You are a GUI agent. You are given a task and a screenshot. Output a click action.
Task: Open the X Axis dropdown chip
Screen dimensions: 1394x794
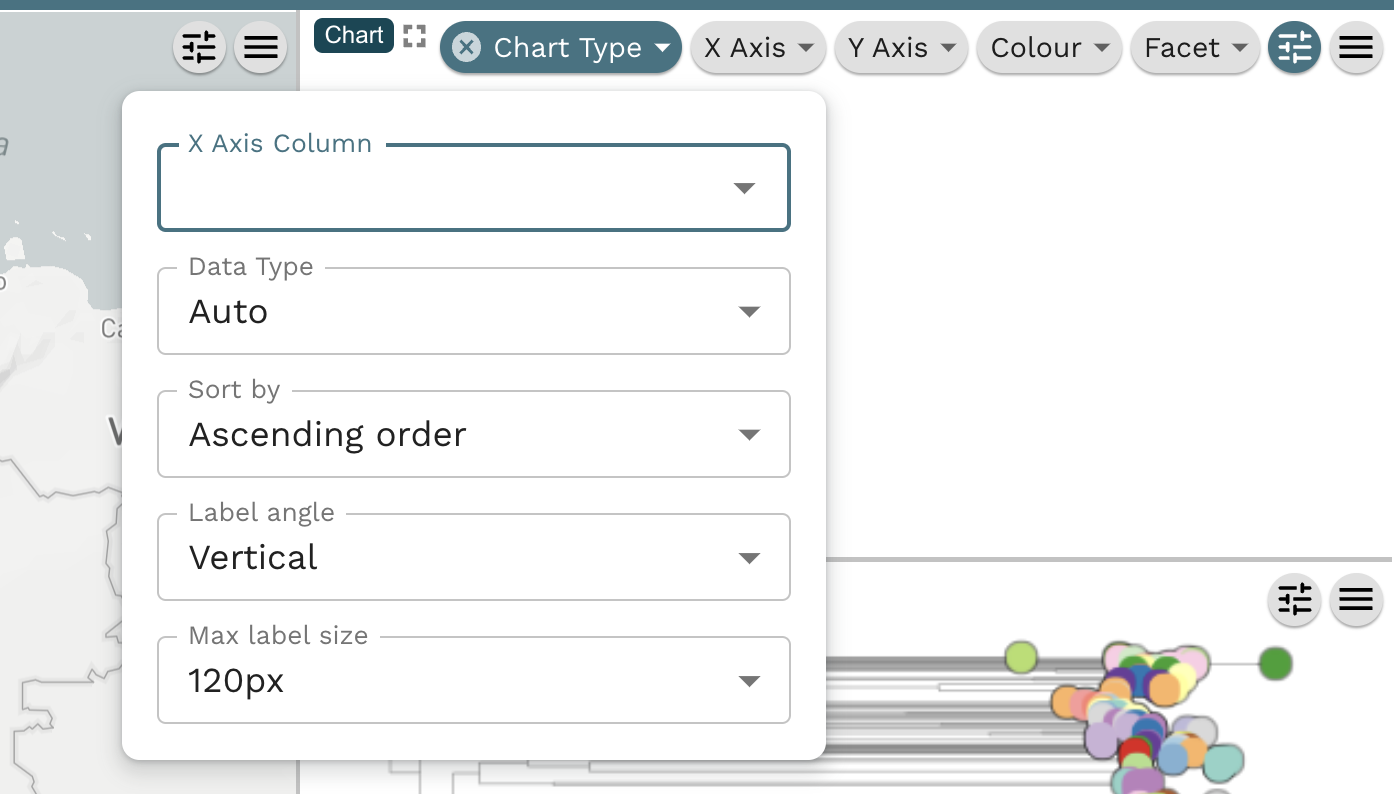pos(758,47)
